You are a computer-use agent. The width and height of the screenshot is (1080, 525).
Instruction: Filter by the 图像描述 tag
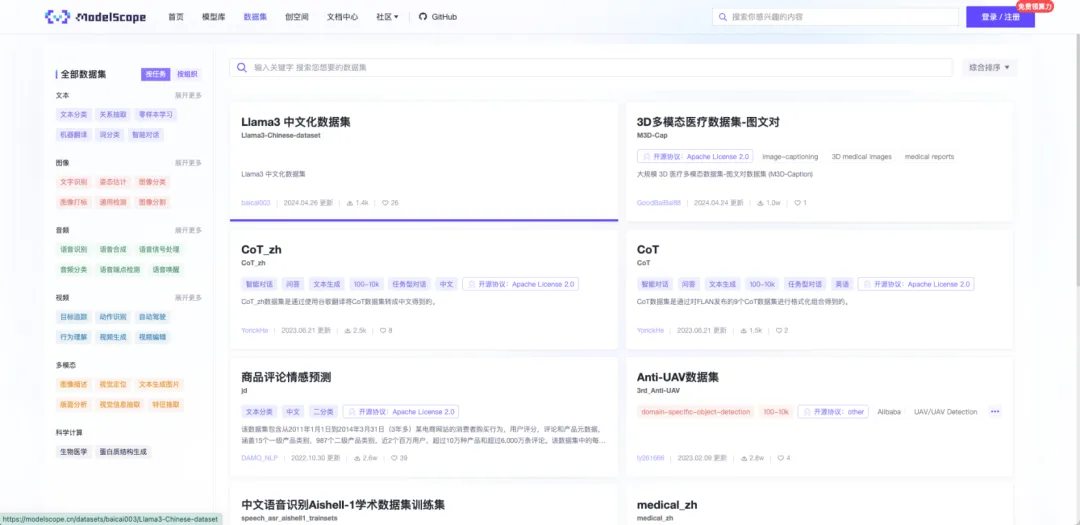click(74, 384)
